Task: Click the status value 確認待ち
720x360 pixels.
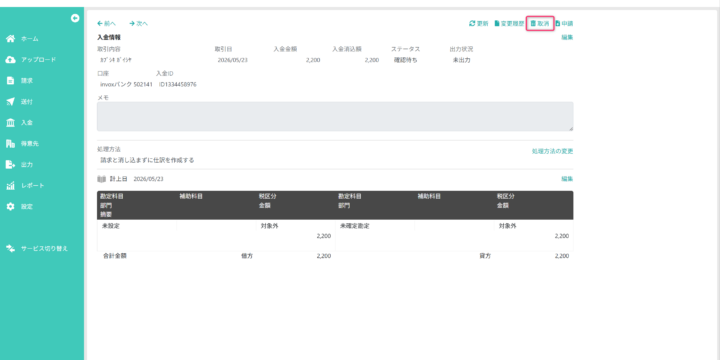Action: point(406,60)
